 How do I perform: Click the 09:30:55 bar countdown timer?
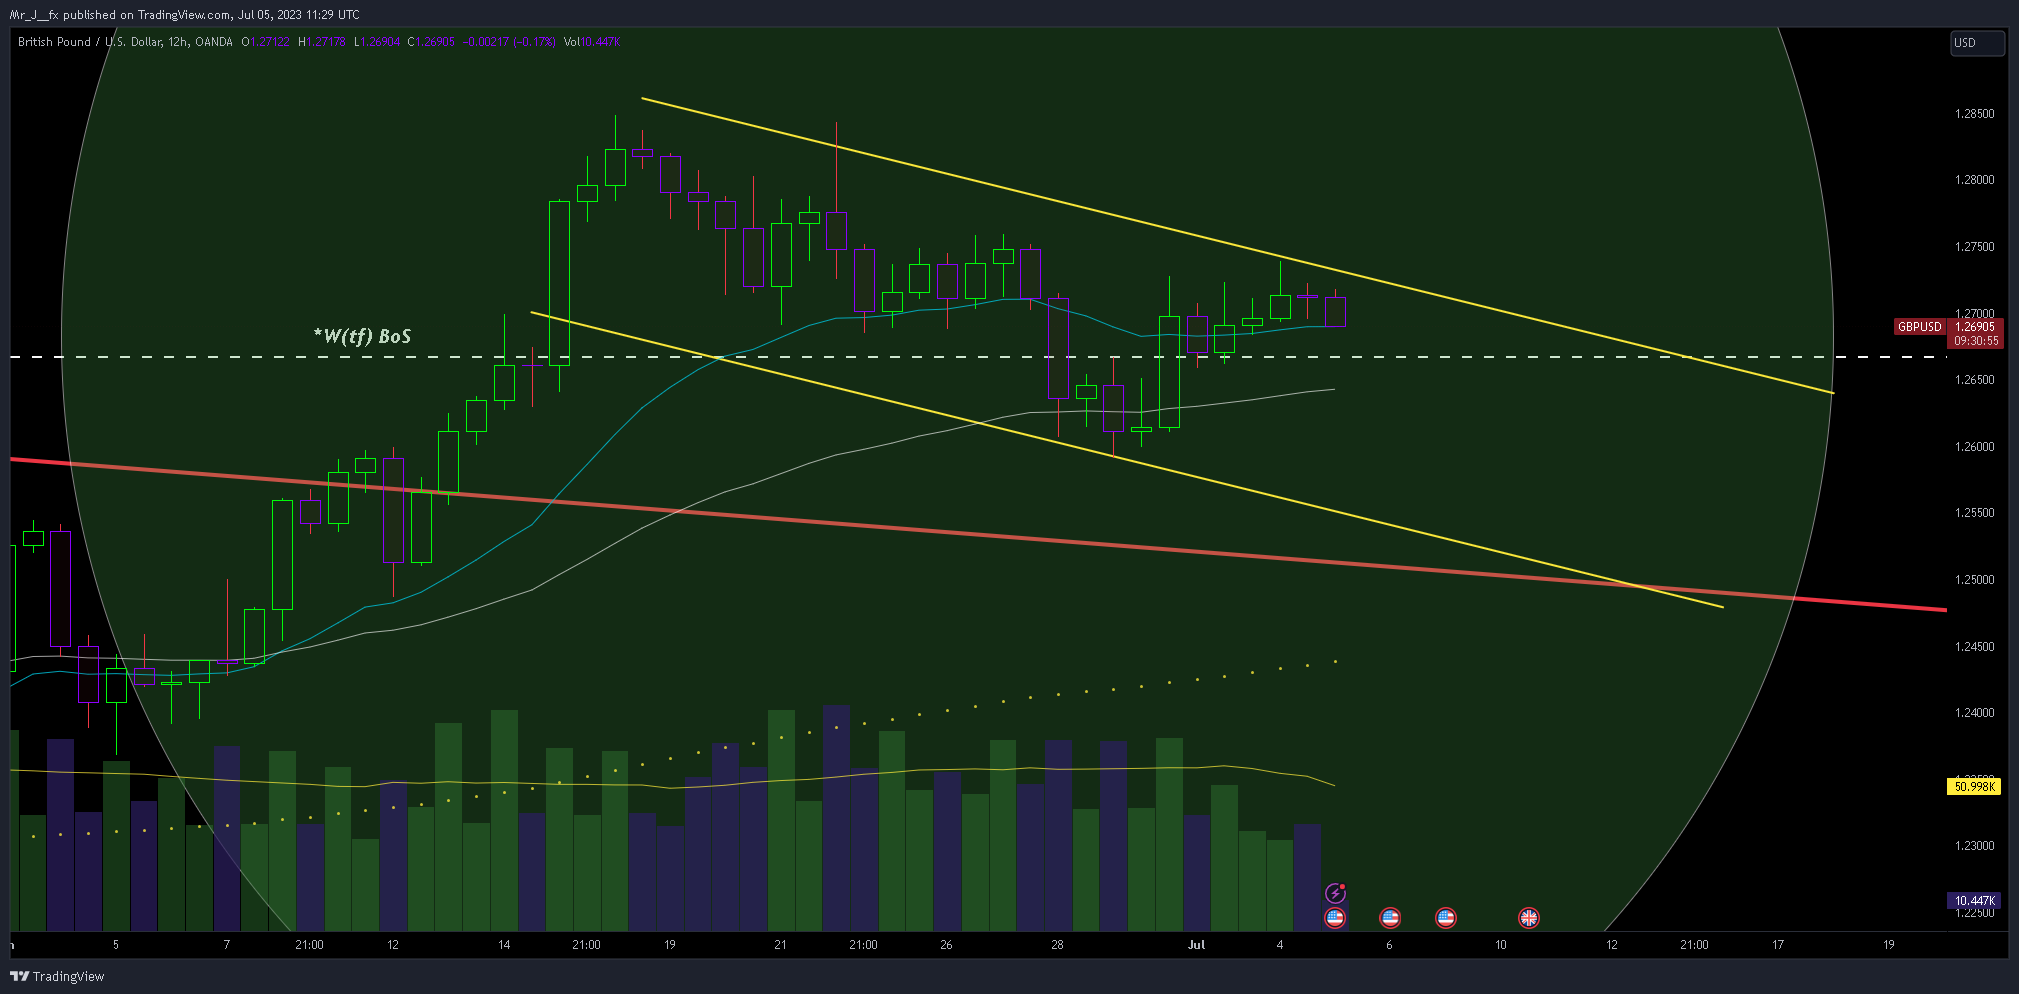(x=1975, y=341)
